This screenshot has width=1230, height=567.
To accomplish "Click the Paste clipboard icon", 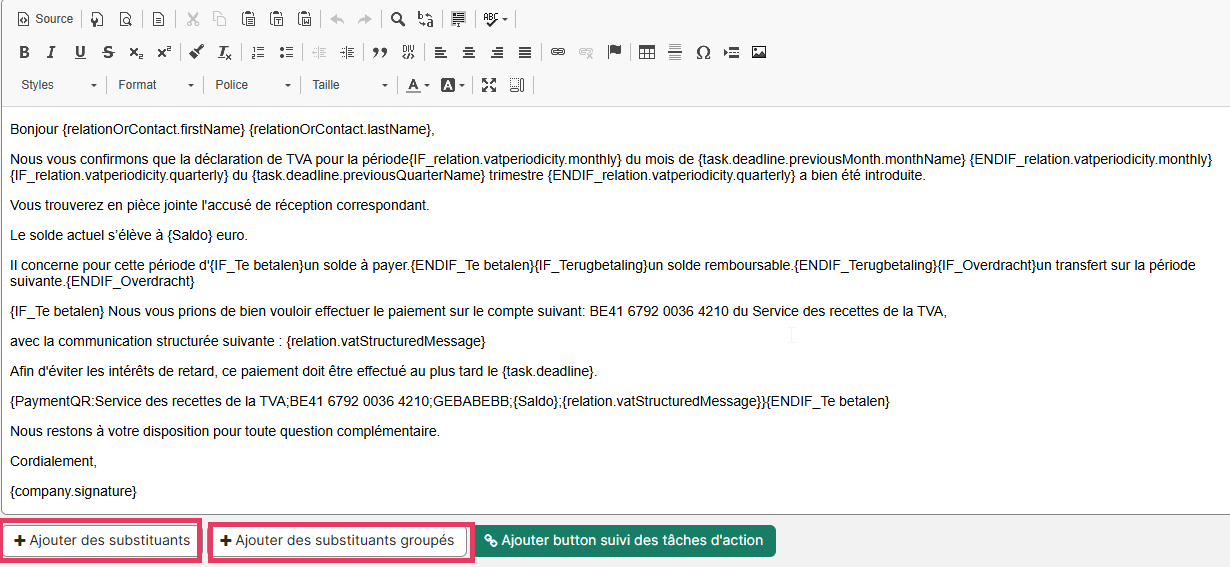I will (x=248, y=19).
